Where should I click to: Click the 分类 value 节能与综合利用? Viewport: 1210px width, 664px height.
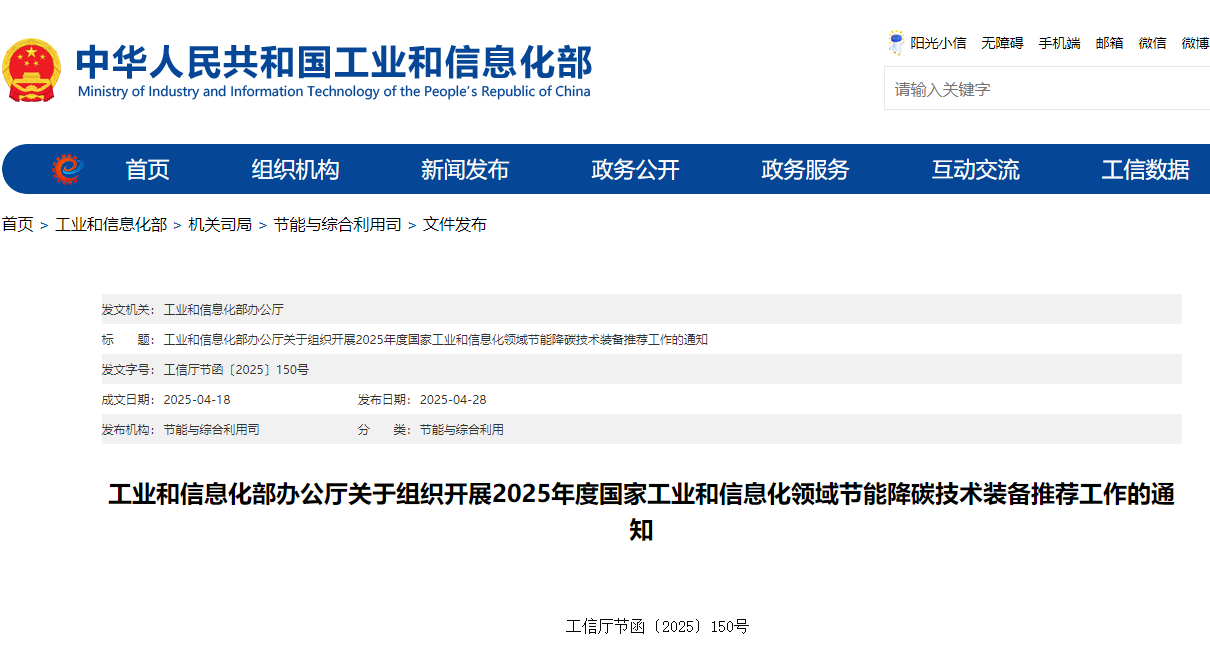[x=462, y=430]
